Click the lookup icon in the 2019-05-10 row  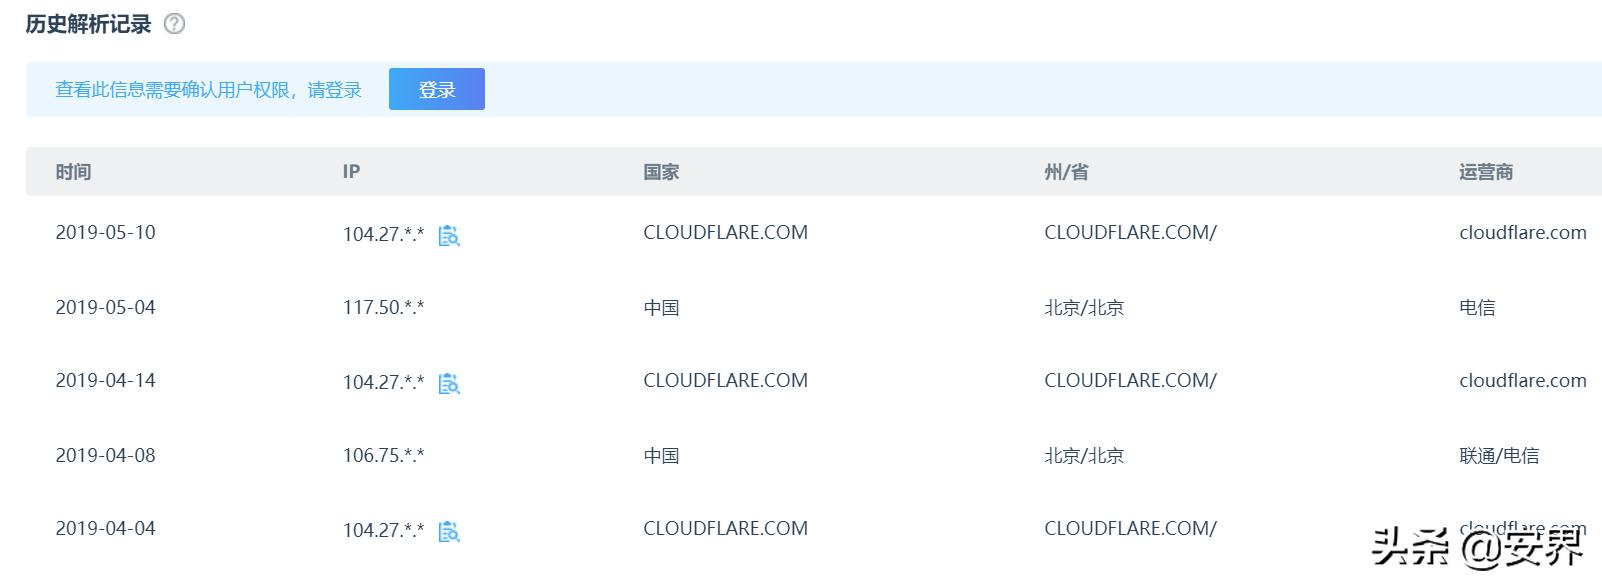tap(449, 235)
